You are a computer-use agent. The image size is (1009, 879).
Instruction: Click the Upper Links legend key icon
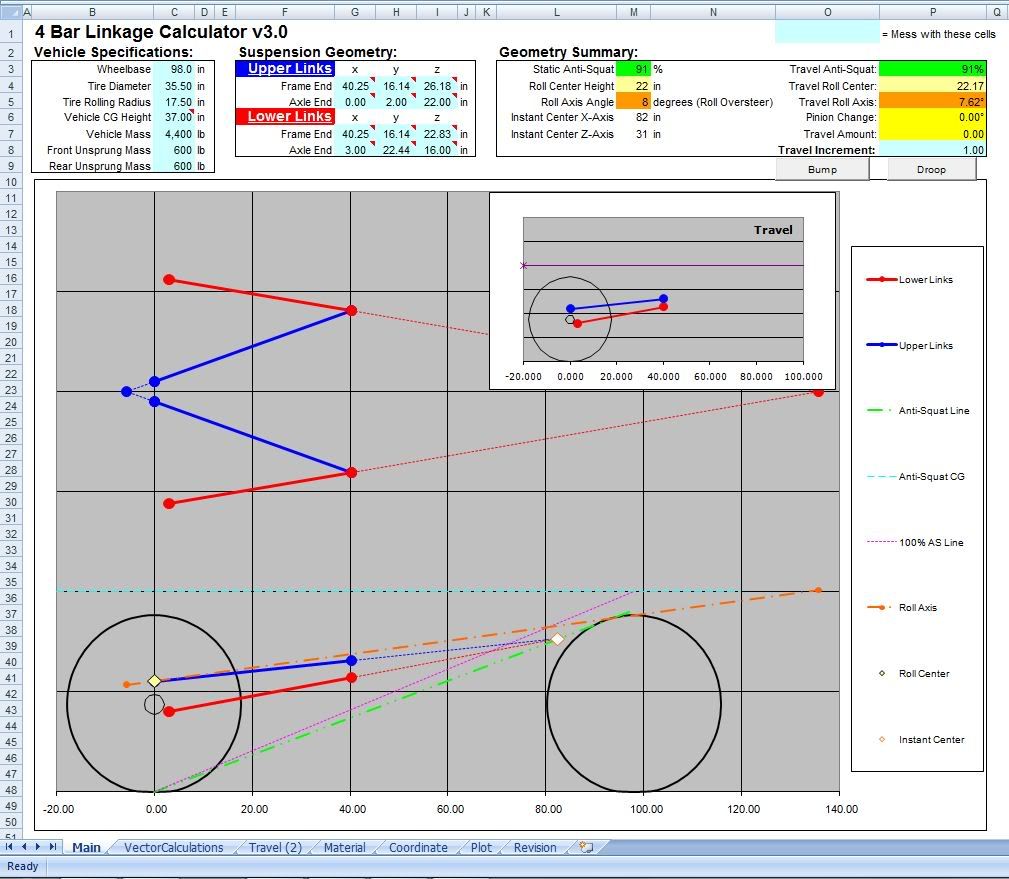pyautogui.click(x=881, y=345)
